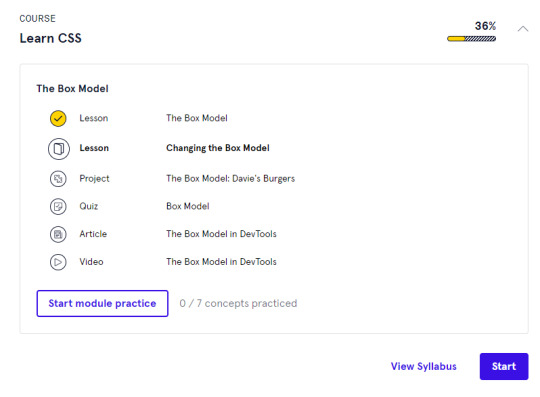This screenshot has height=397, width=540.
Task: Click the 36% course progress bar
Action: [471, 39]
